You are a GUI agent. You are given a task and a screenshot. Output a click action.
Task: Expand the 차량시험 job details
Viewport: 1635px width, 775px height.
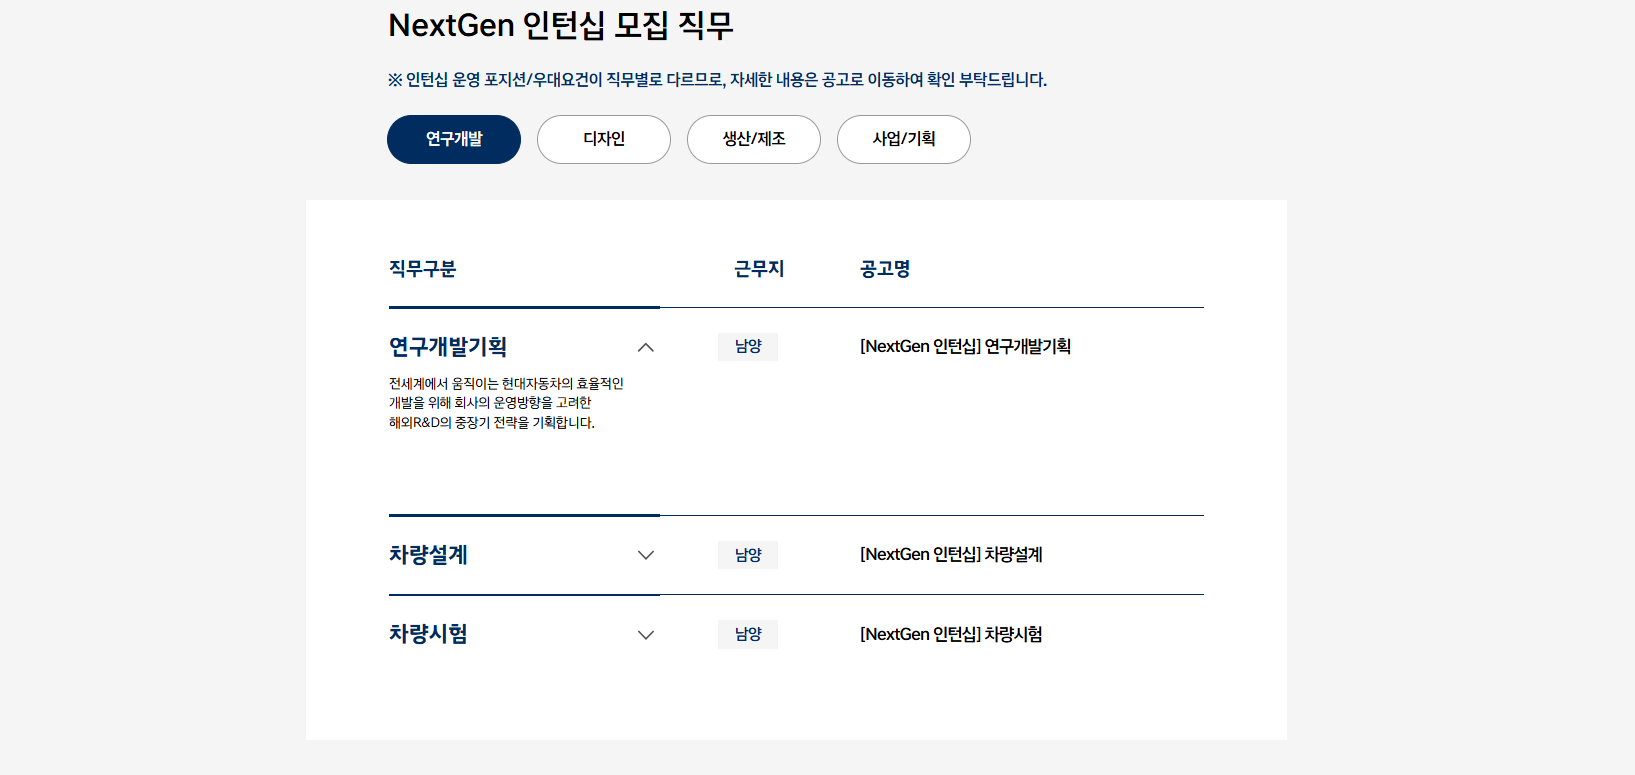(646, 634)
